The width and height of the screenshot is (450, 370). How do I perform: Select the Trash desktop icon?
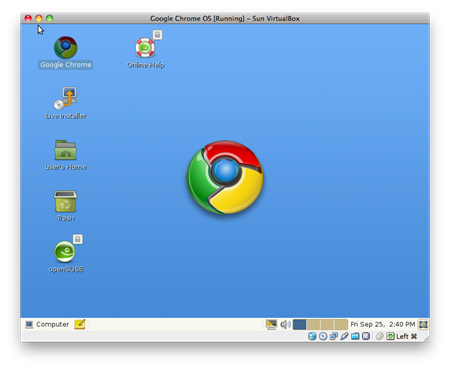point(65,201)
